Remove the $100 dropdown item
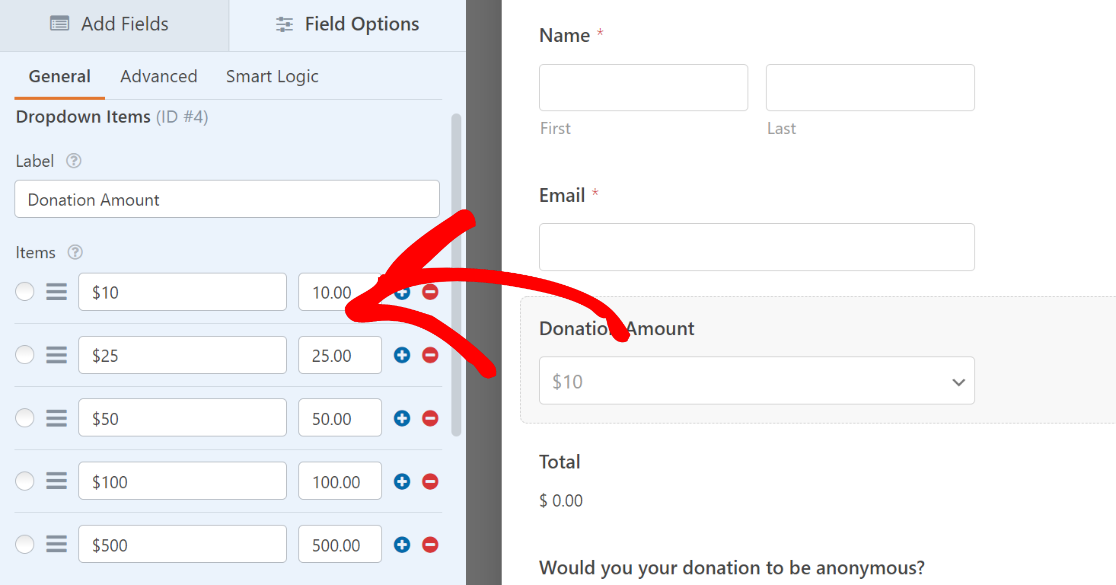The height and width of the screenshot is (585, 1116). (430, 481)
